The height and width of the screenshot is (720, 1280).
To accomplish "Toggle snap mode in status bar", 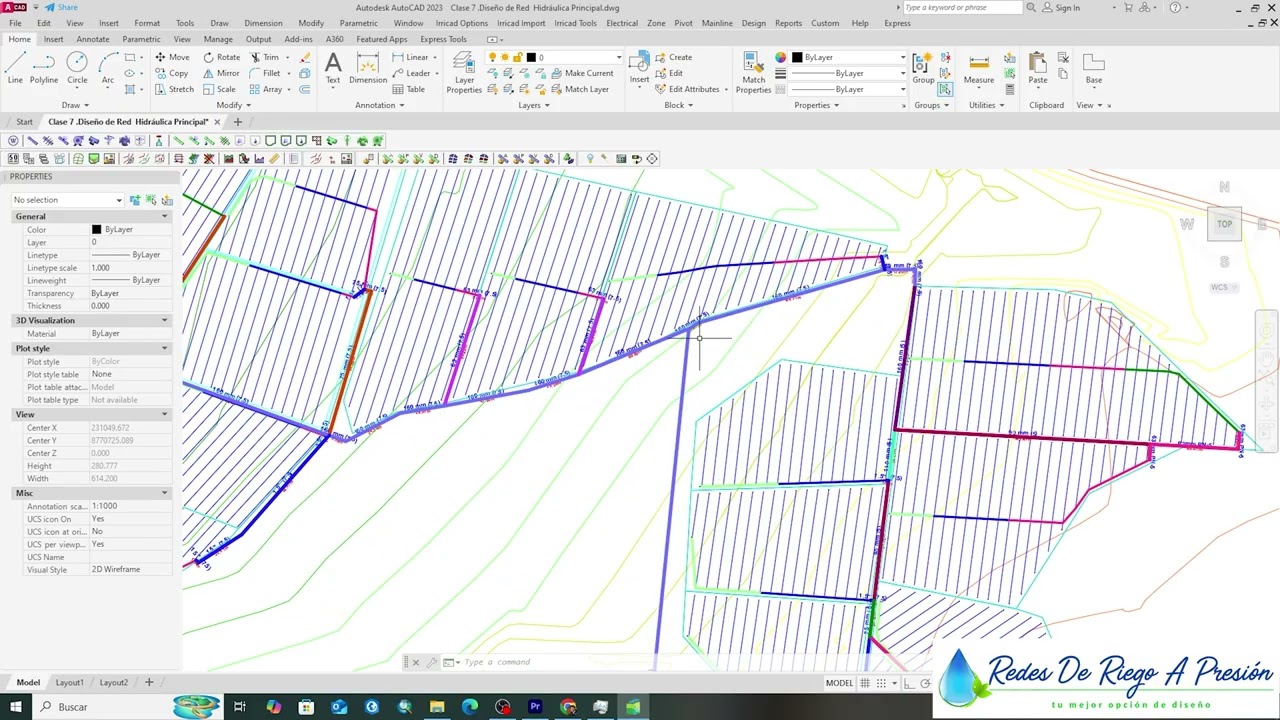I will coord(882,683).
